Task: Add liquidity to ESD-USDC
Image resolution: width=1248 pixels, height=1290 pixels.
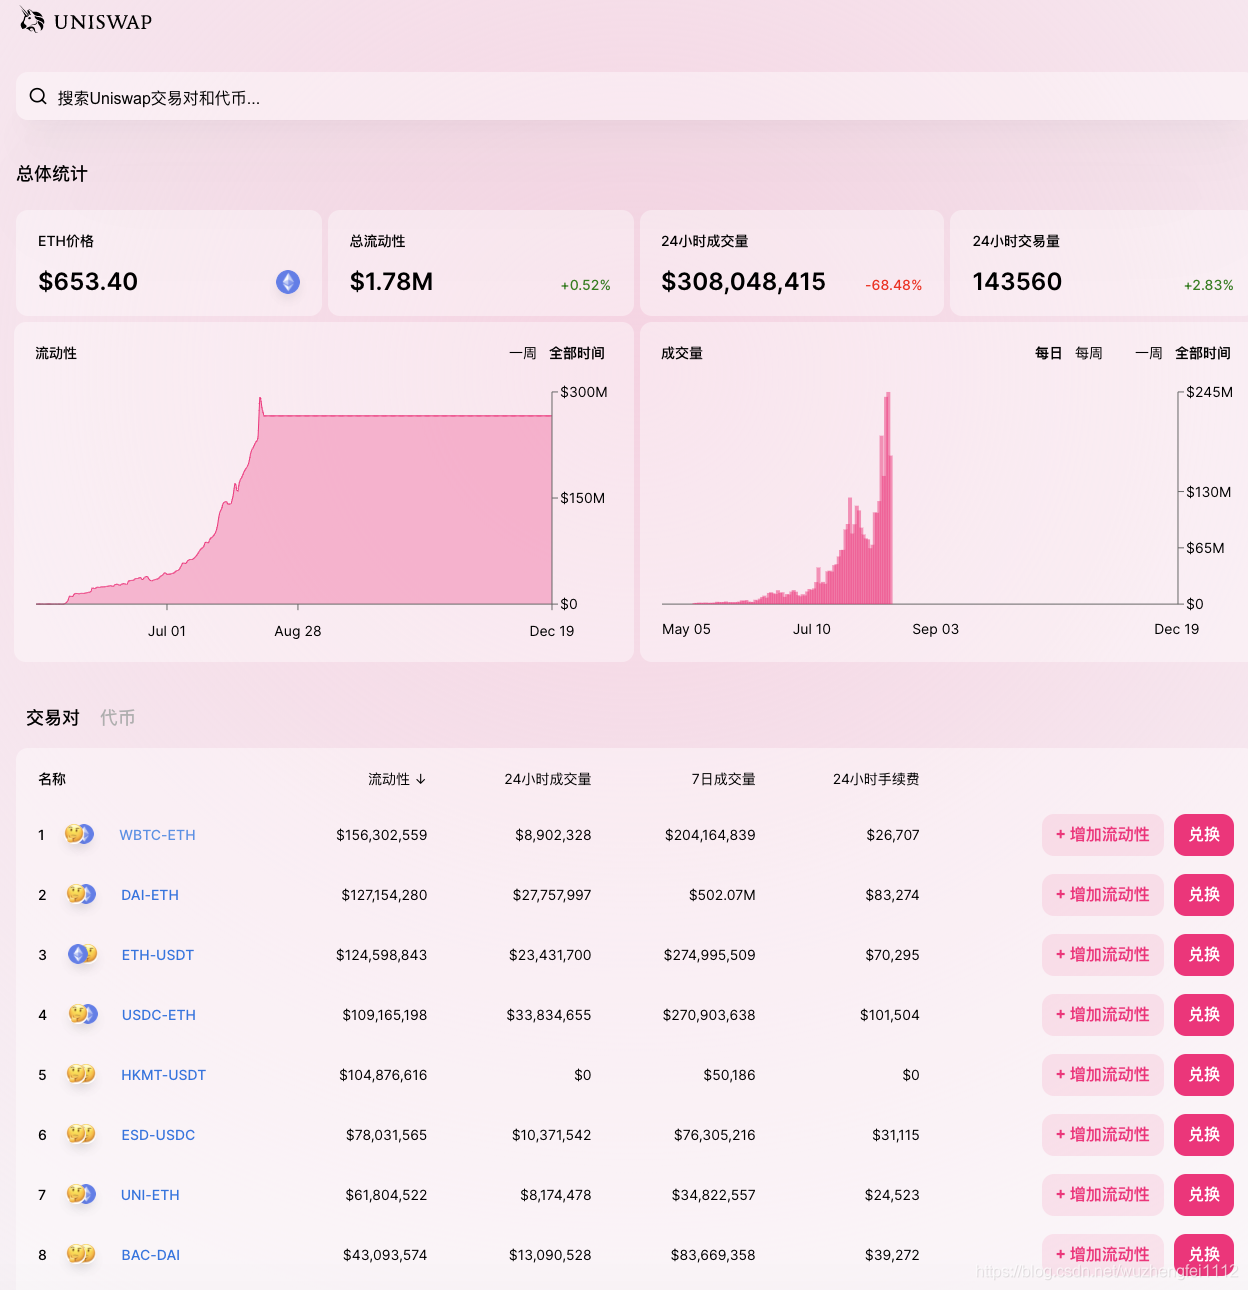Action: [x=1103, y=1135]
